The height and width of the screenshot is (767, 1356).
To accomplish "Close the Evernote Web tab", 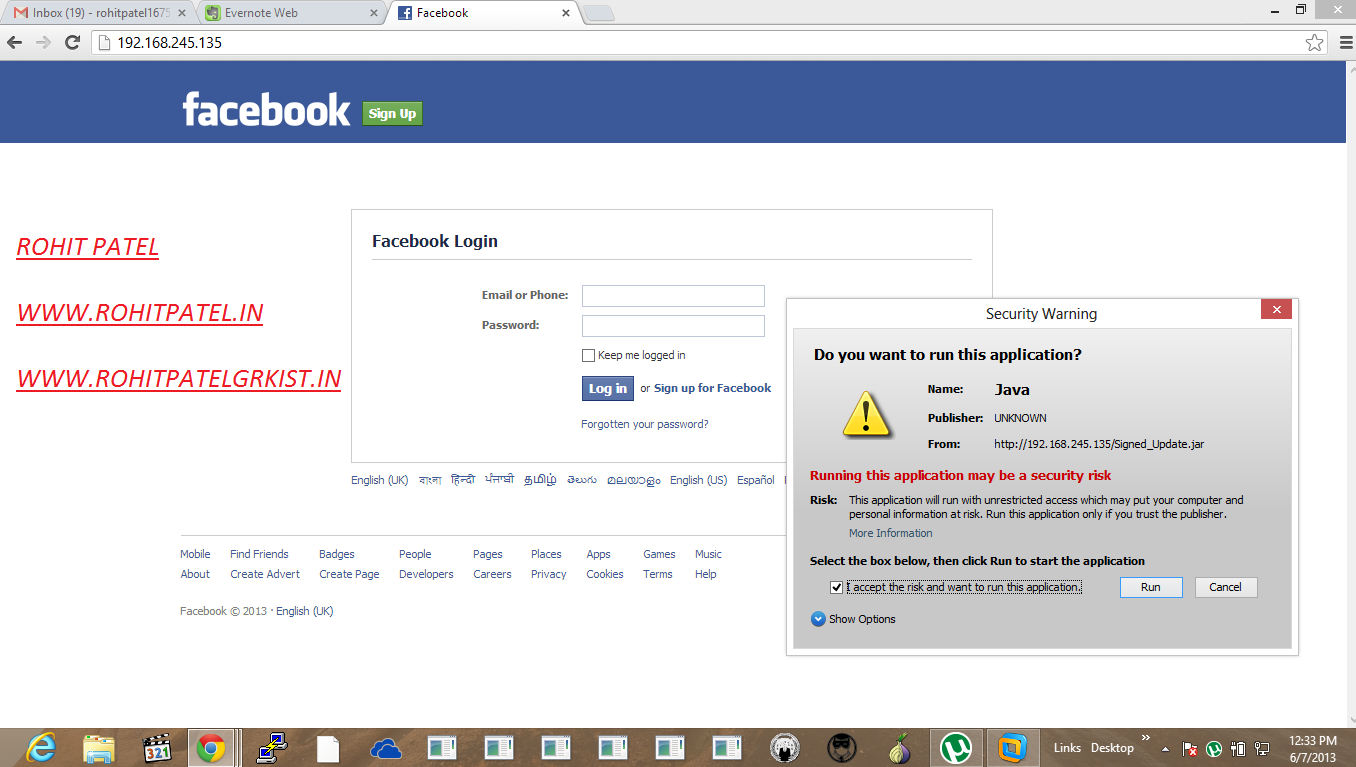I will click(374, 13).
